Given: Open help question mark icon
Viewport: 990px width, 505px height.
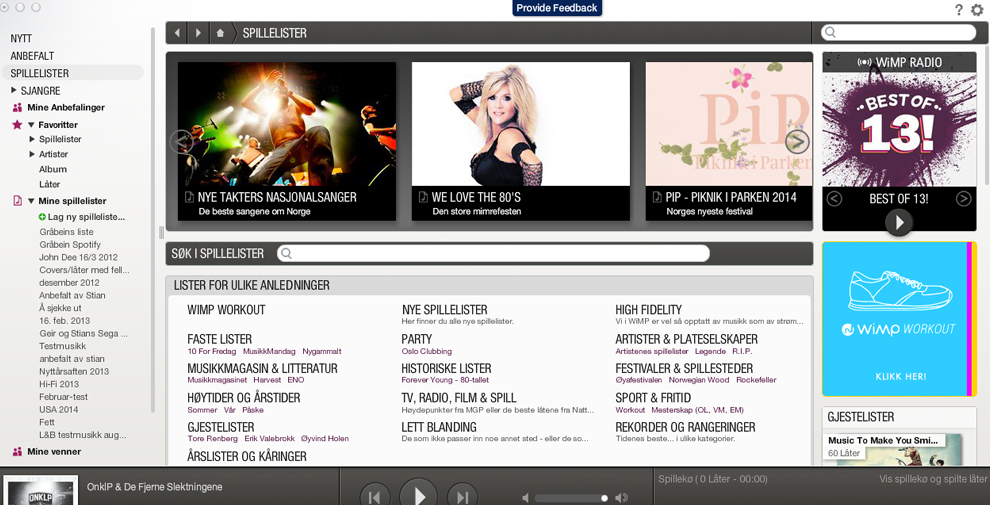Looking at the screenshot, I should 958,9.
